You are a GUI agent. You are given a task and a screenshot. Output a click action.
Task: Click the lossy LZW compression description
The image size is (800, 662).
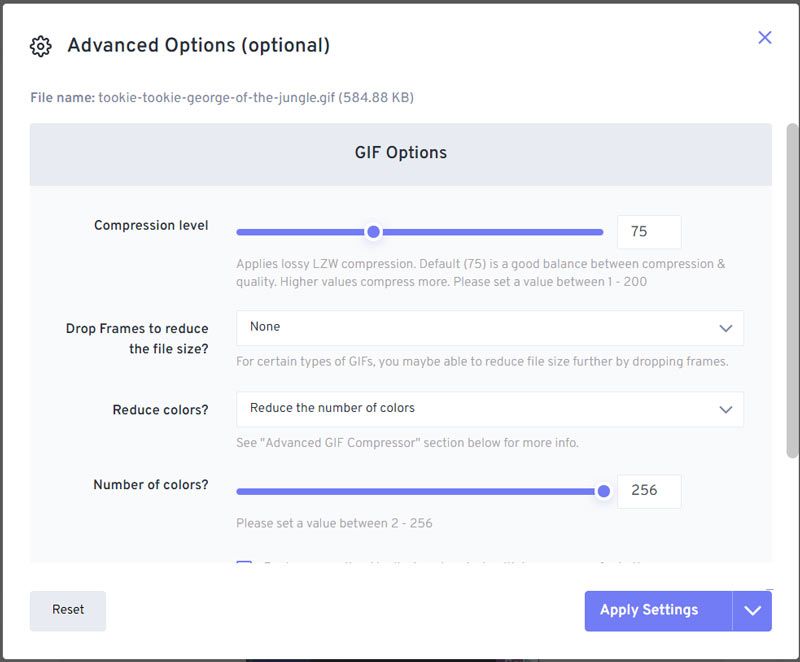tap(481, 273)
